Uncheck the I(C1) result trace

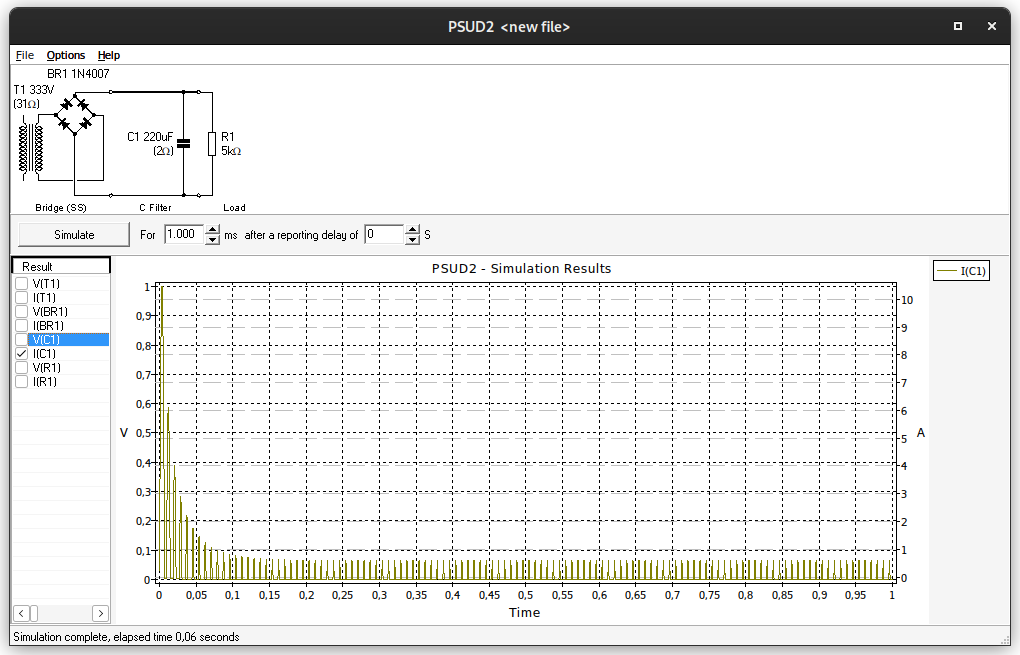point(22,354)
